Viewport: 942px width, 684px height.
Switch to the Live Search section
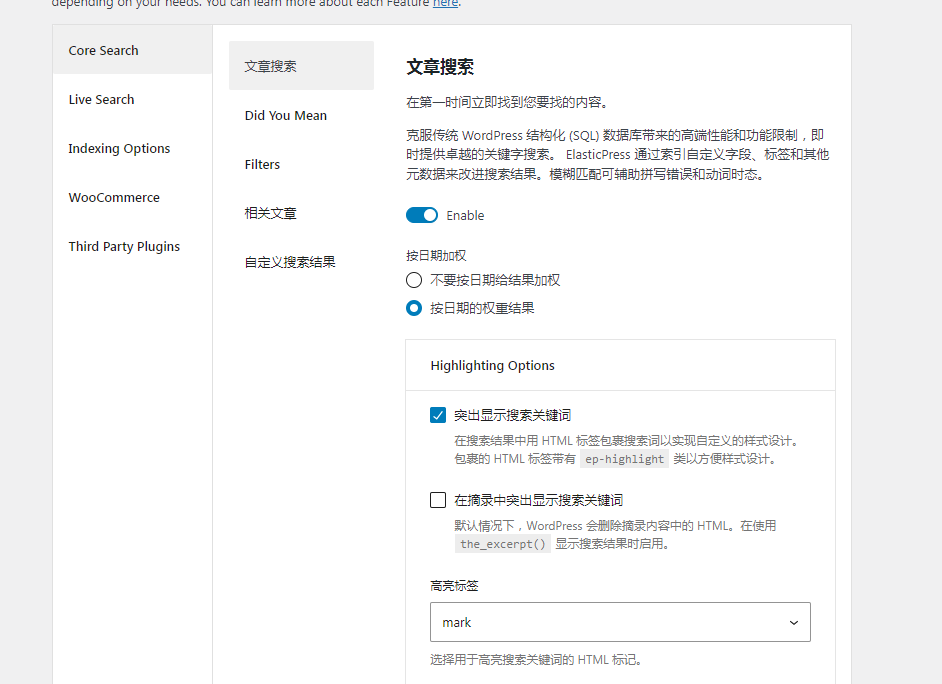103,99
